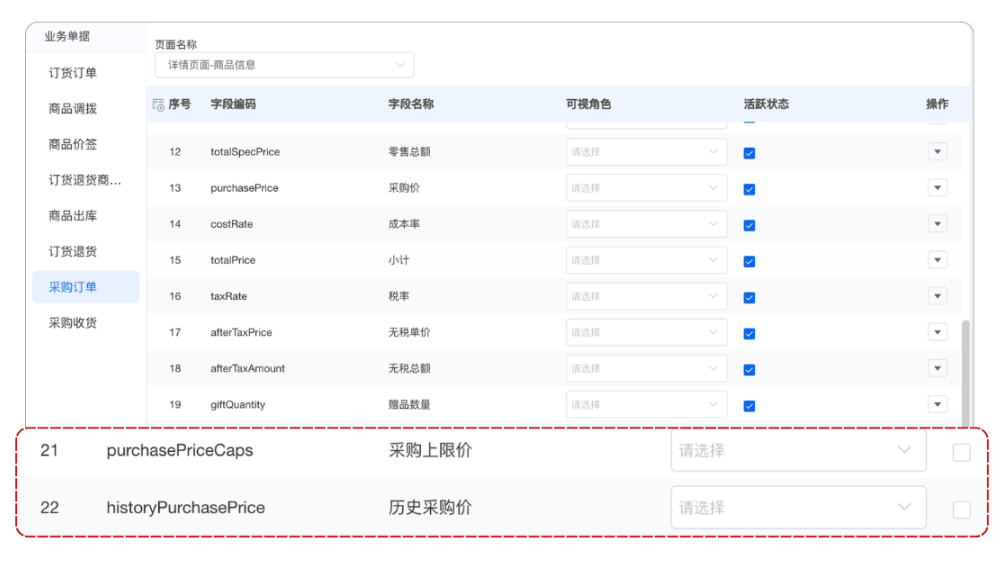Viewport: 1004px width, 563px height.
Task: Open the action arrow for totalPrice row
Action: coord(937,260)
